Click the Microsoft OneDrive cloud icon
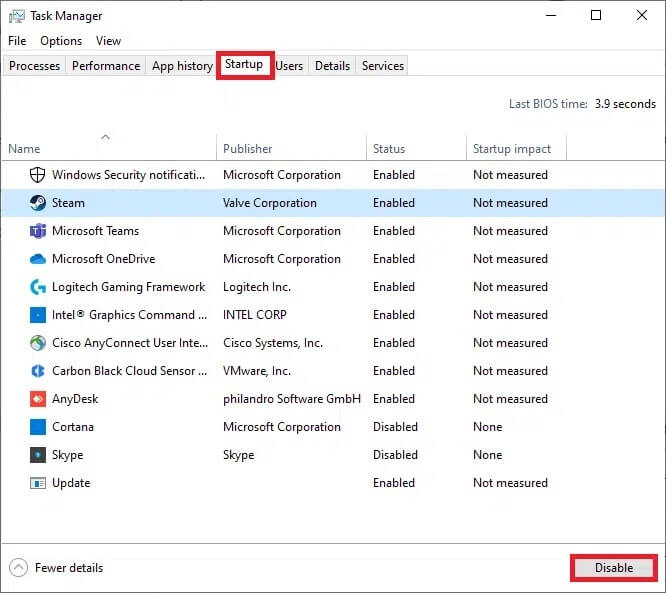The height and width of the screenshot is (593, 666). coord(38,259)
